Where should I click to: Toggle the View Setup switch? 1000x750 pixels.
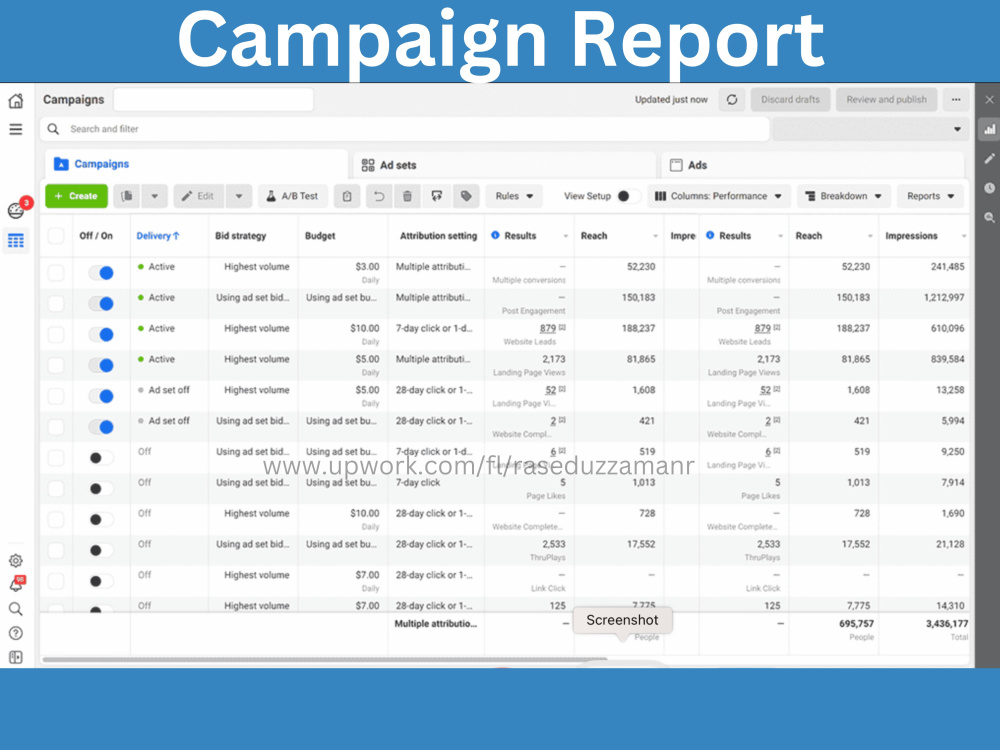(x=628, y=196)
